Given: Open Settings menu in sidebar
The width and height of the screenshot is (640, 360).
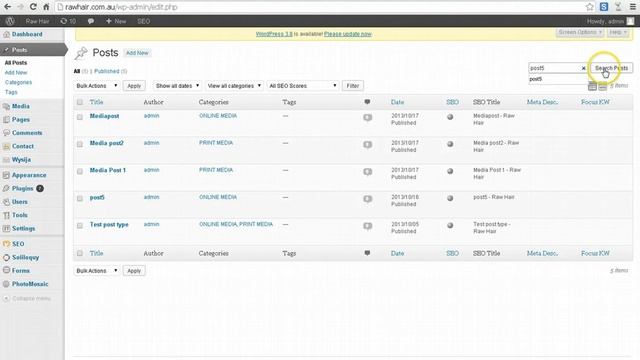Looking at the screenshot, I should (x=23, y=229).
